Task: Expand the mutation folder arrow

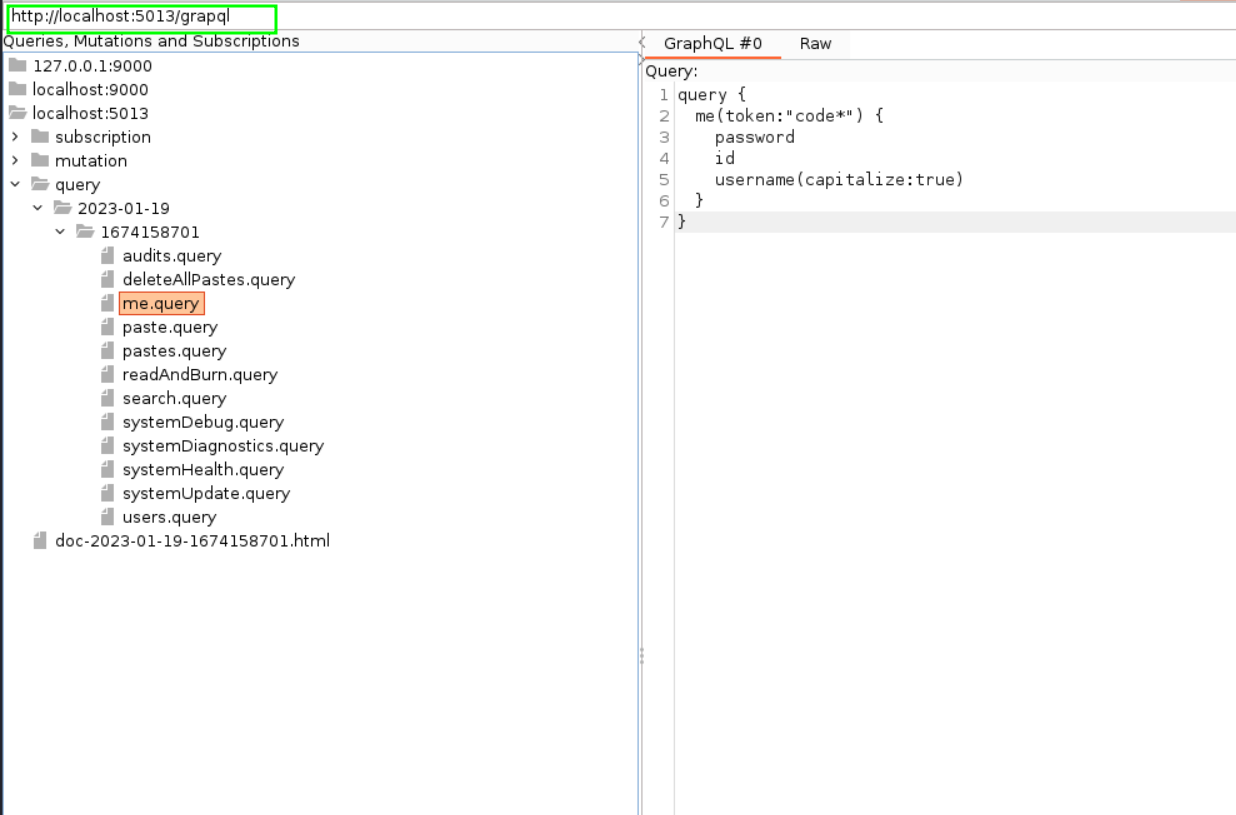Action: click(15, 161)
